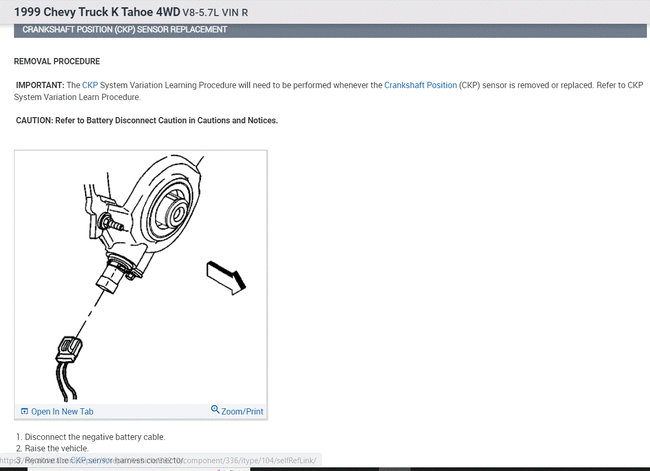Click the Zoom/Print link under the diagram
Viewport: 650px width, 471px height.
[x=242, y=411]
